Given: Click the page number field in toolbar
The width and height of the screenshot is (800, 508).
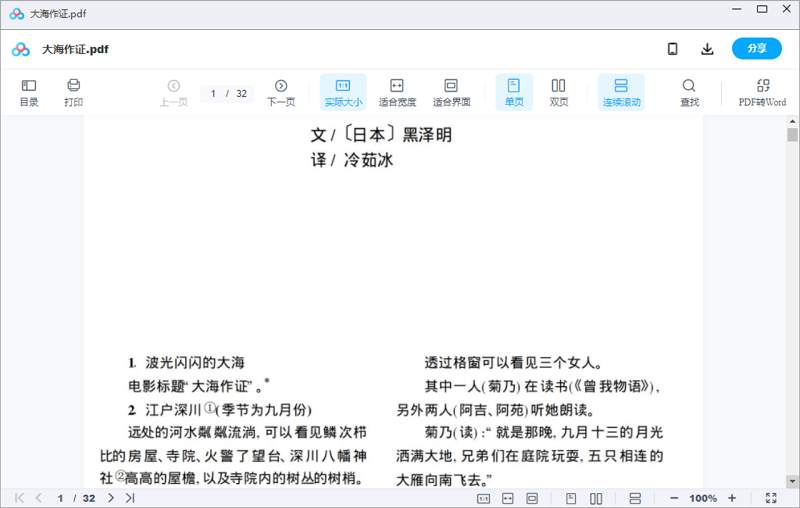Looking at the screenshot, I should pos(215,93).
